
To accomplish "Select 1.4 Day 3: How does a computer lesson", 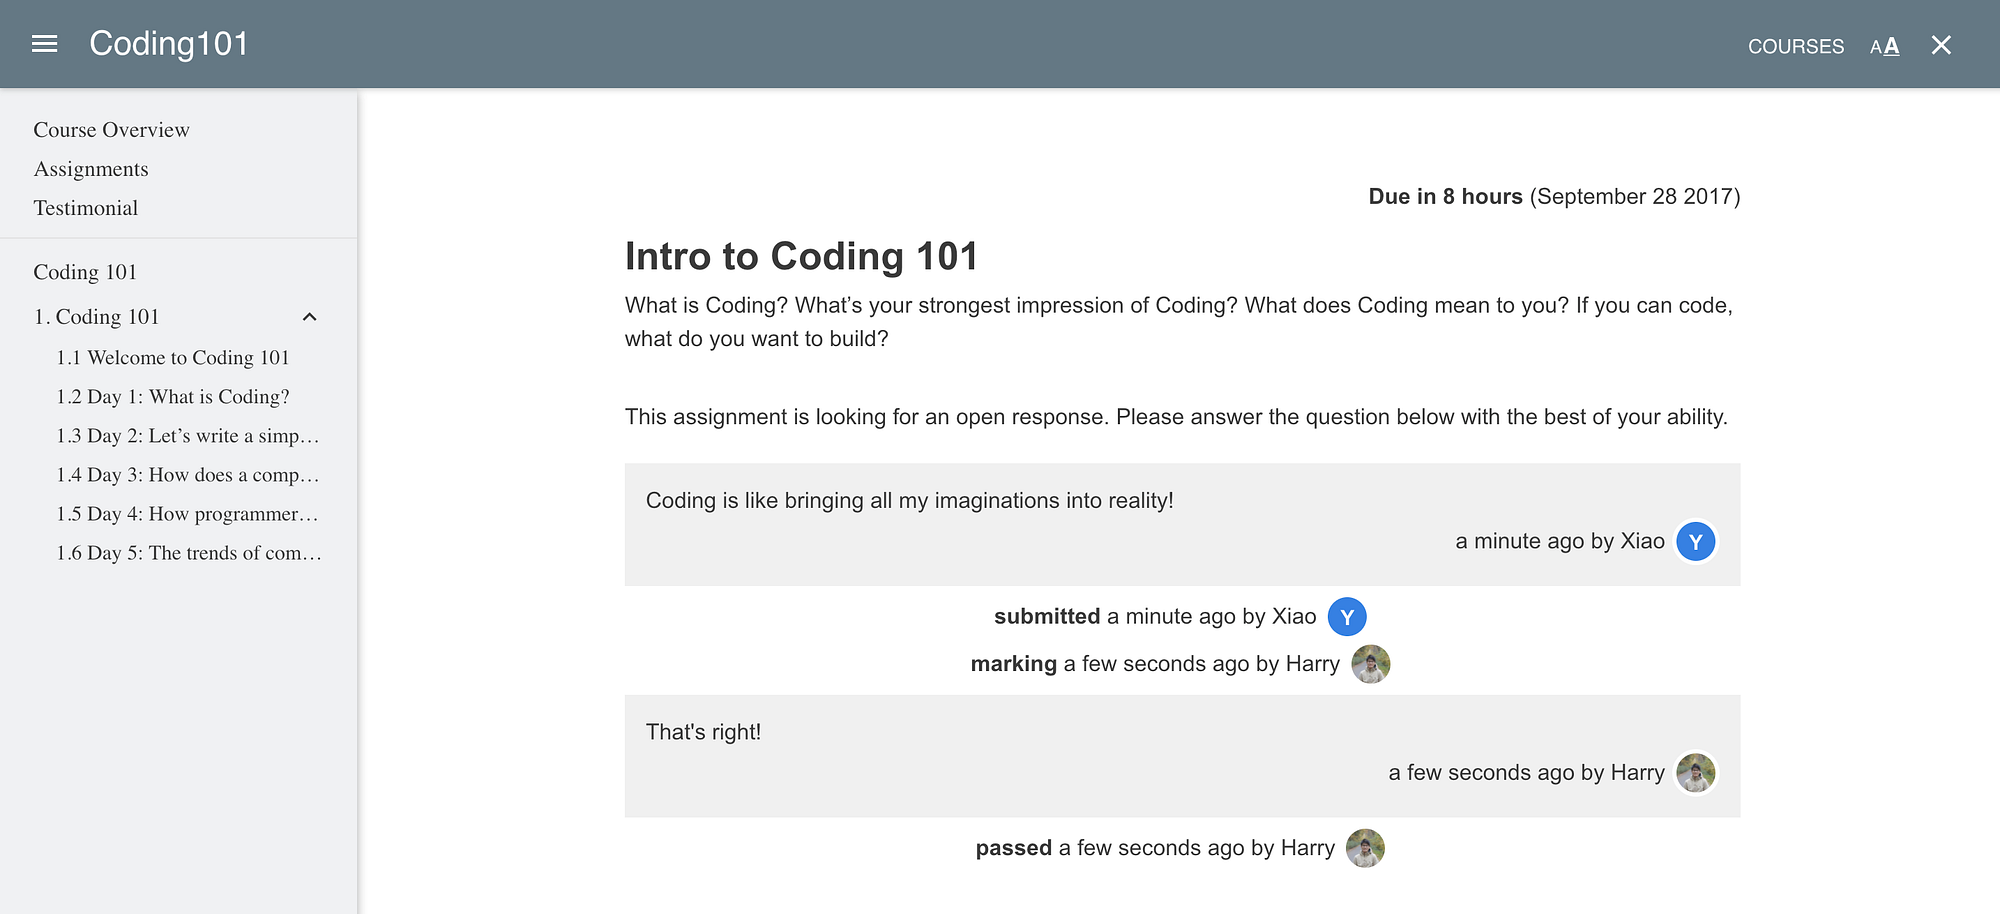I will coord(187,475).
